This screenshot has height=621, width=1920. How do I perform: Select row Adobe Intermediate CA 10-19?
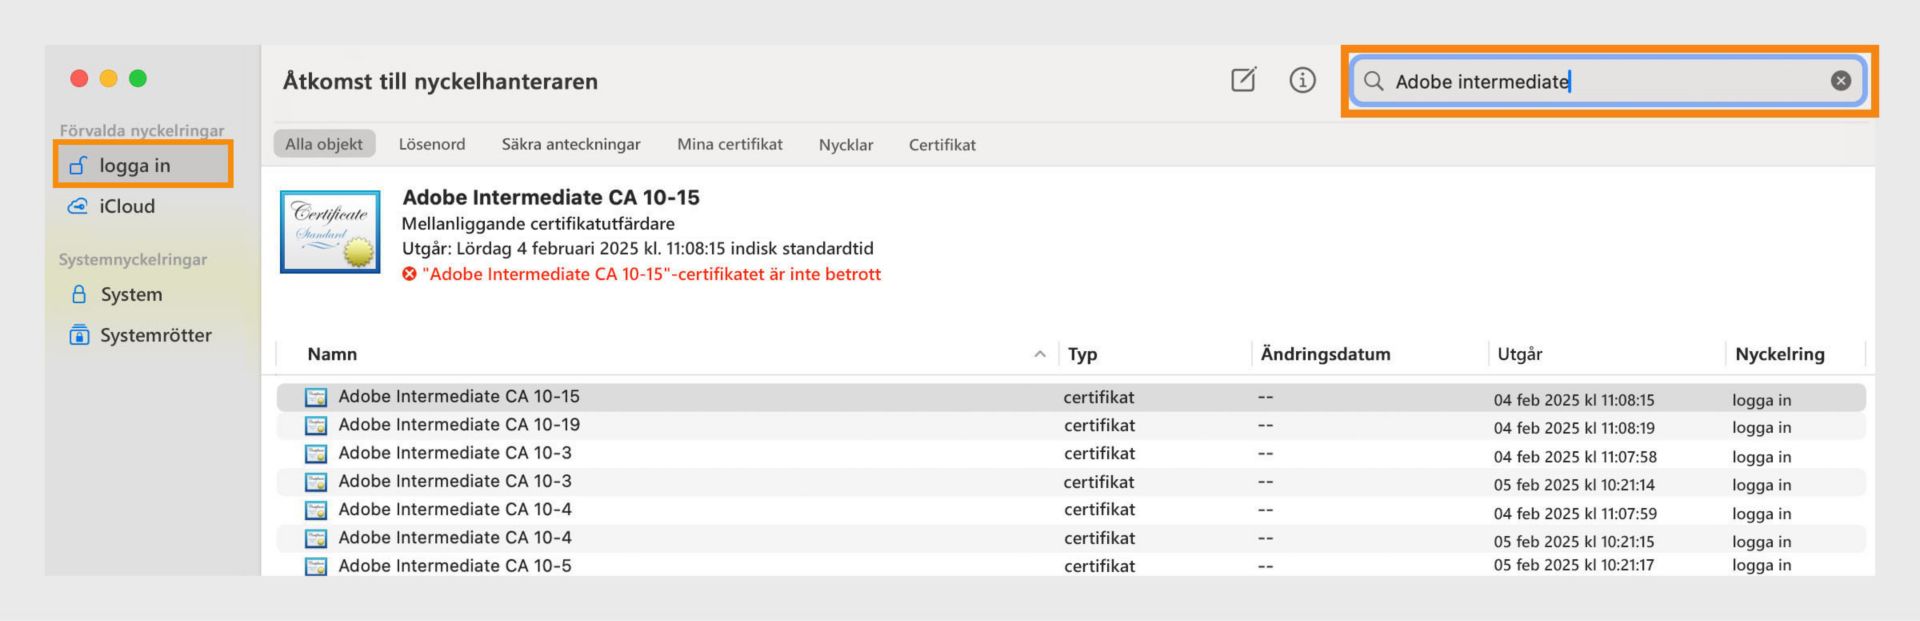tap(1071, 425)
